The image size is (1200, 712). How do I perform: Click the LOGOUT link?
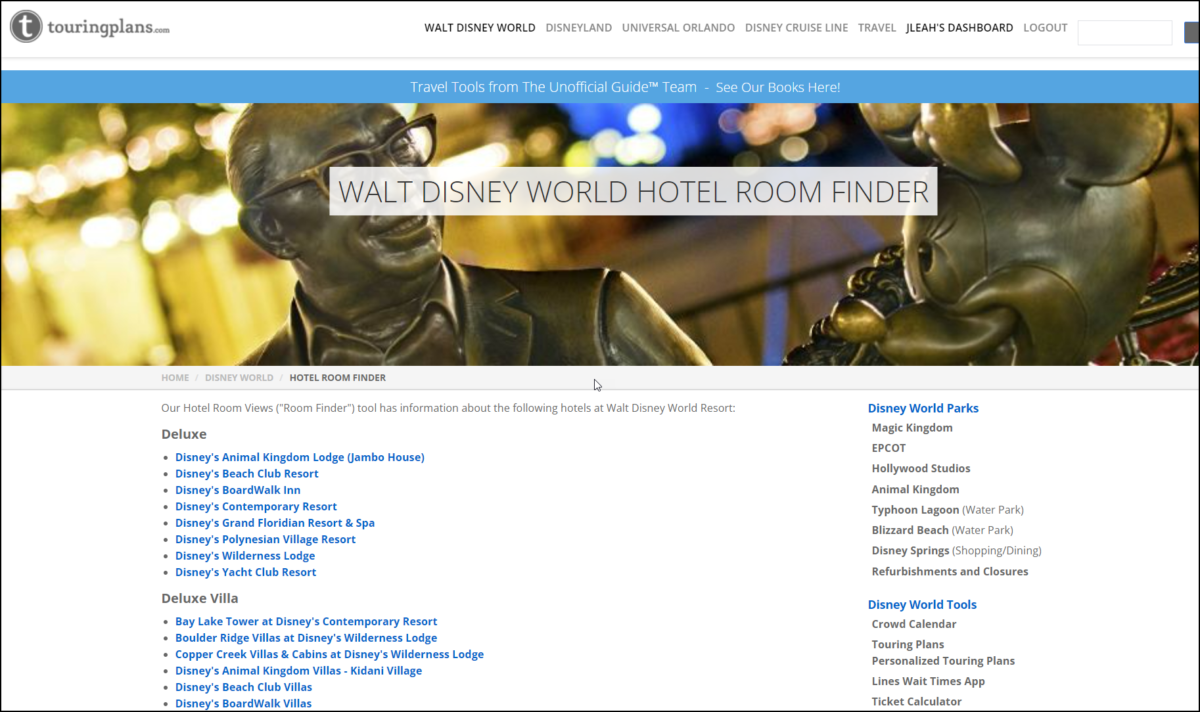coord(1045,27)
